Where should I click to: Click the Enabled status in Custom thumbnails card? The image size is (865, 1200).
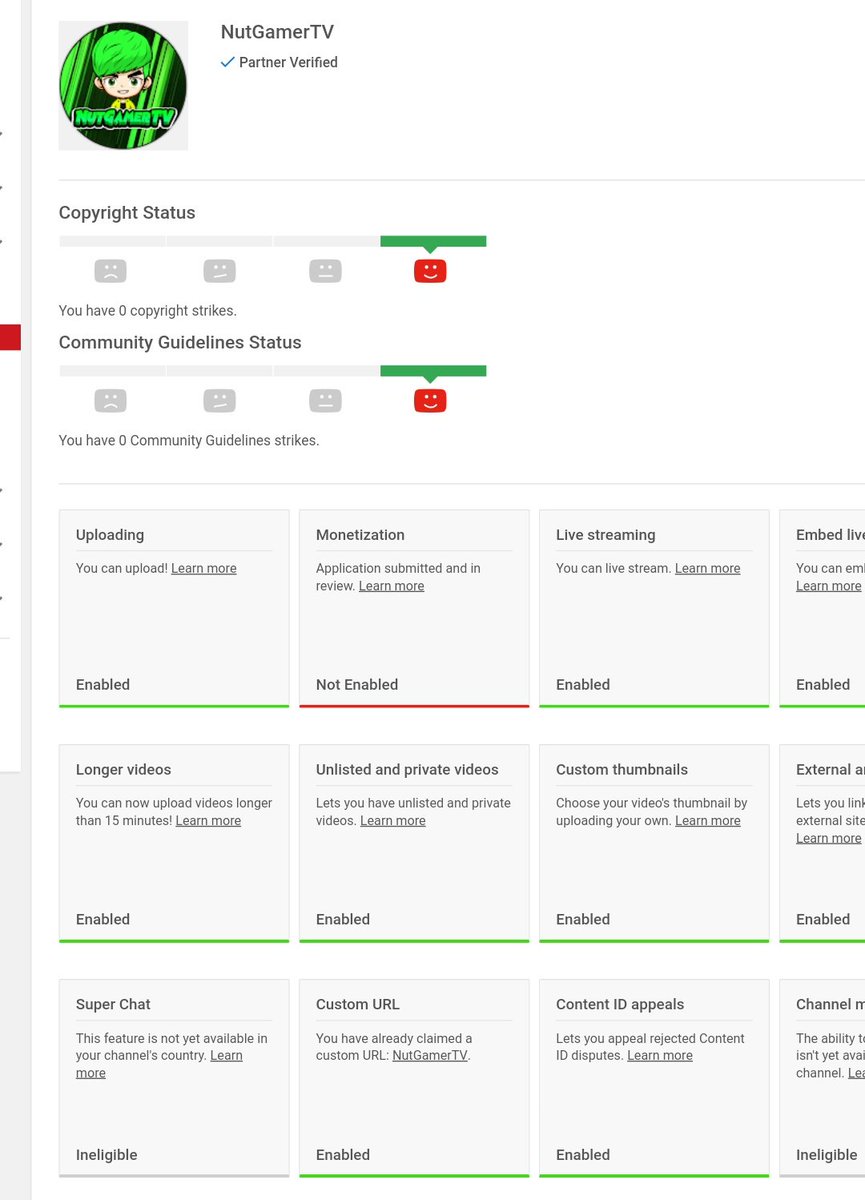click(x=583, y=920)
